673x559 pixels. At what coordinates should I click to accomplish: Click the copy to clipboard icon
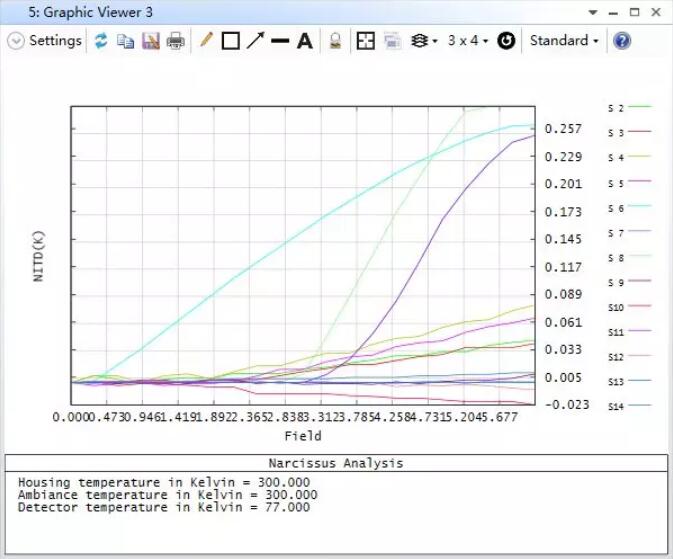pyautogui.click(x=125, y=41)
